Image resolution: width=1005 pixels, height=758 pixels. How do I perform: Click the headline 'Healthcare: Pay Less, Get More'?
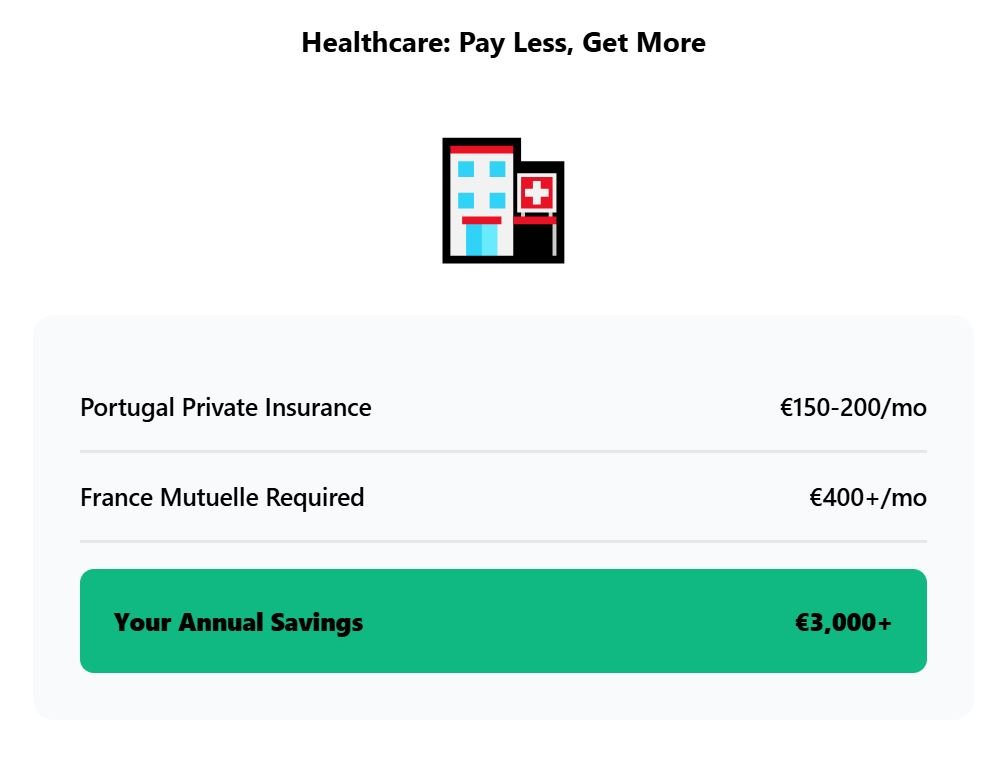(x=503, y=43)
